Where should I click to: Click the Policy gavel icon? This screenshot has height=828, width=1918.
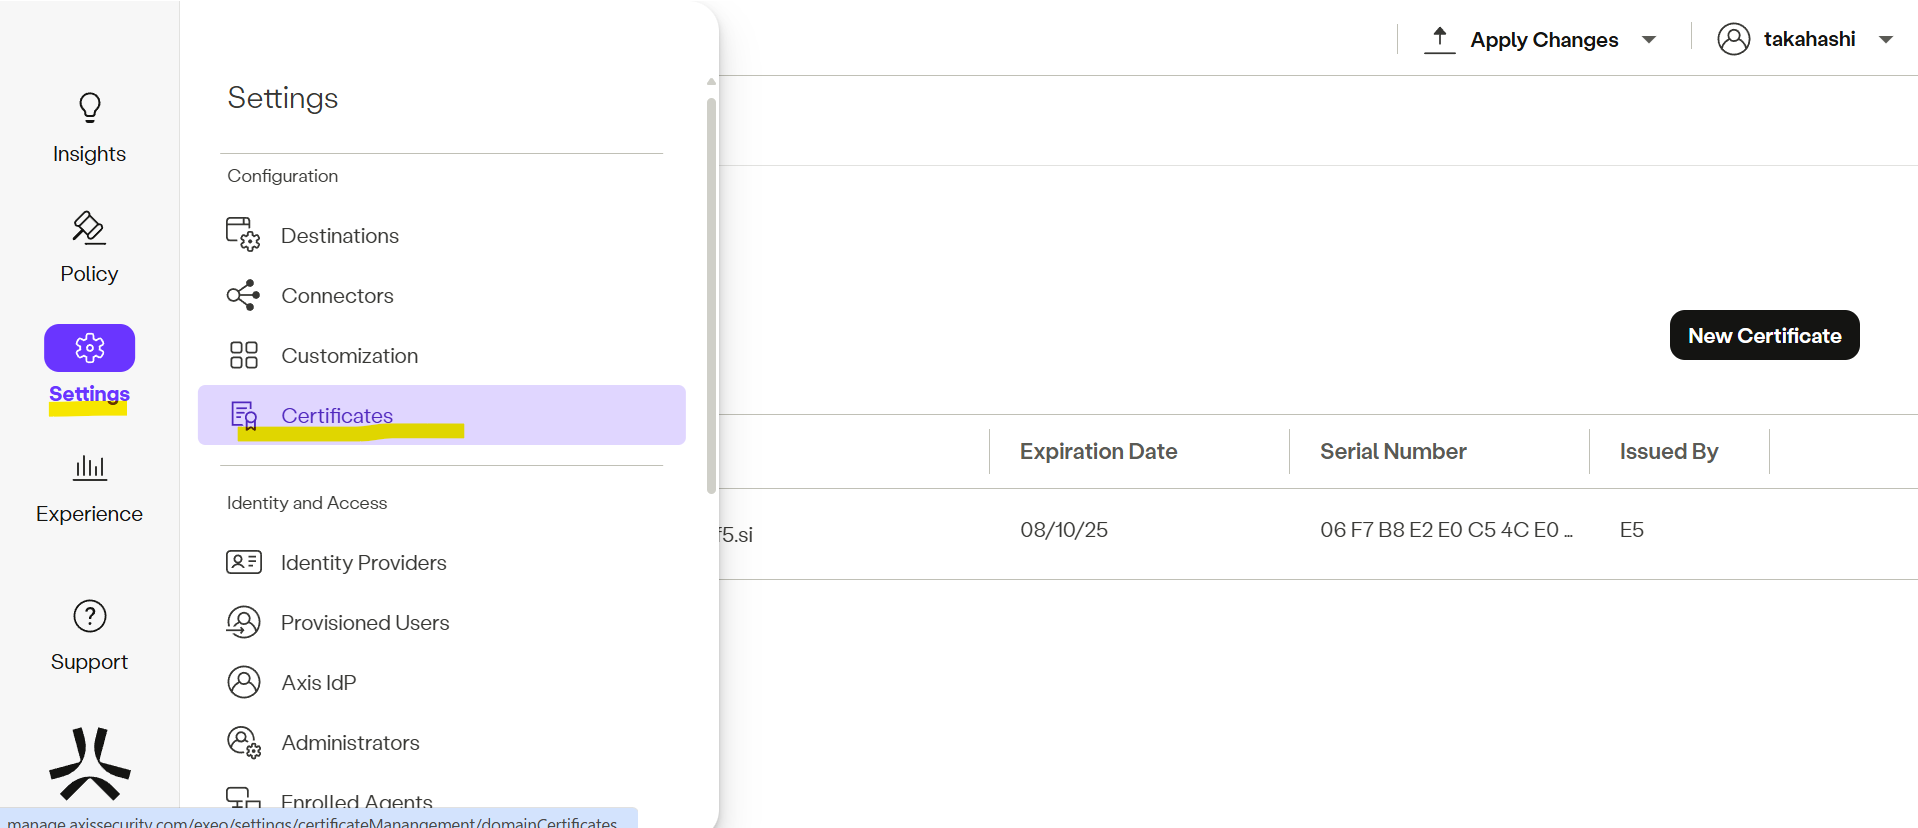pyautogui.click(x=89, y=228)
